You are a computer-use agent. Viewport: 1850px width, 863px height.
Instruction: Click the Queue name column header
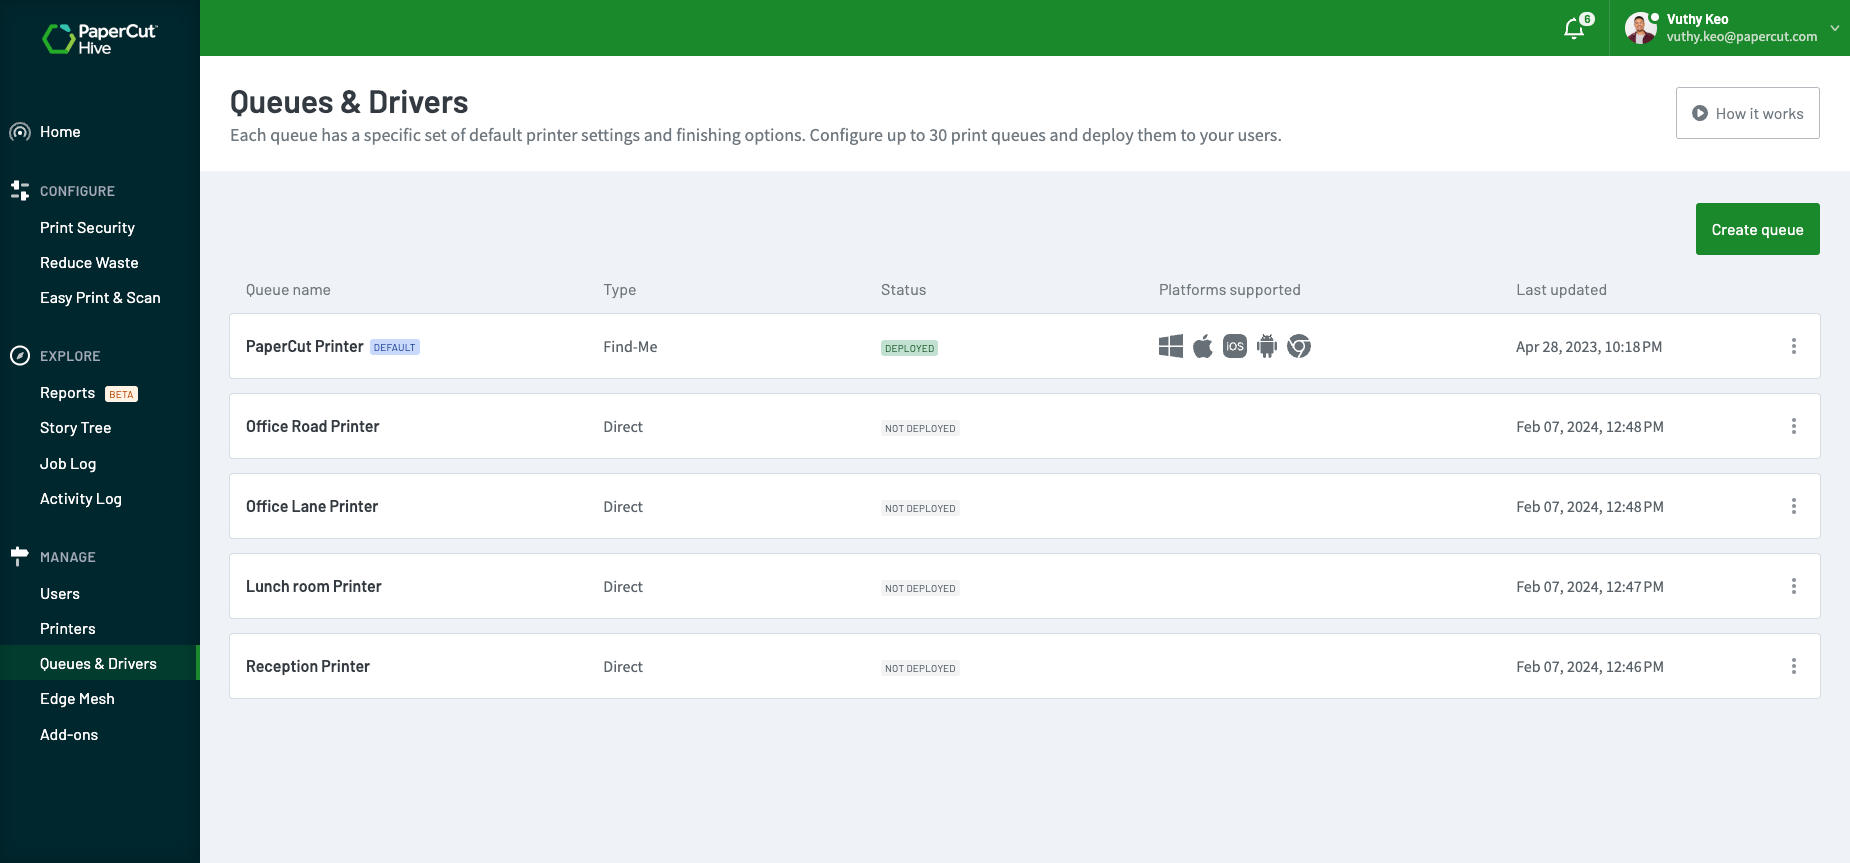pos(288,290)
